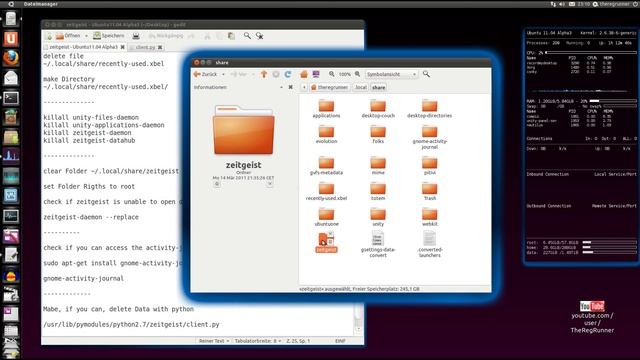Open the Reiner Text language dropdown
The height and width of the screenshot is (360, 640).
(x=214, y=340)
